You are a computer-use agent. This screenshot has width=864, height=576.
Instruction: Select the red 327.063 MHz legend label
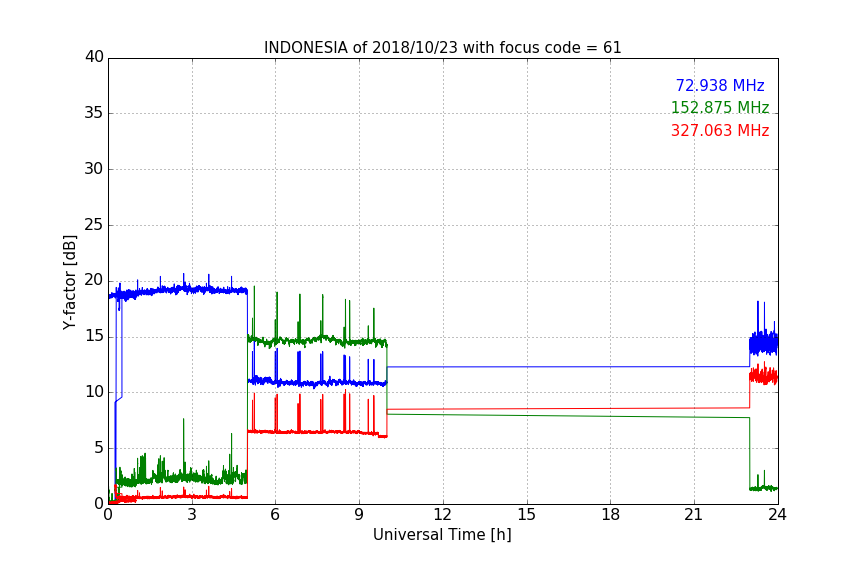(x=720, y=131)
